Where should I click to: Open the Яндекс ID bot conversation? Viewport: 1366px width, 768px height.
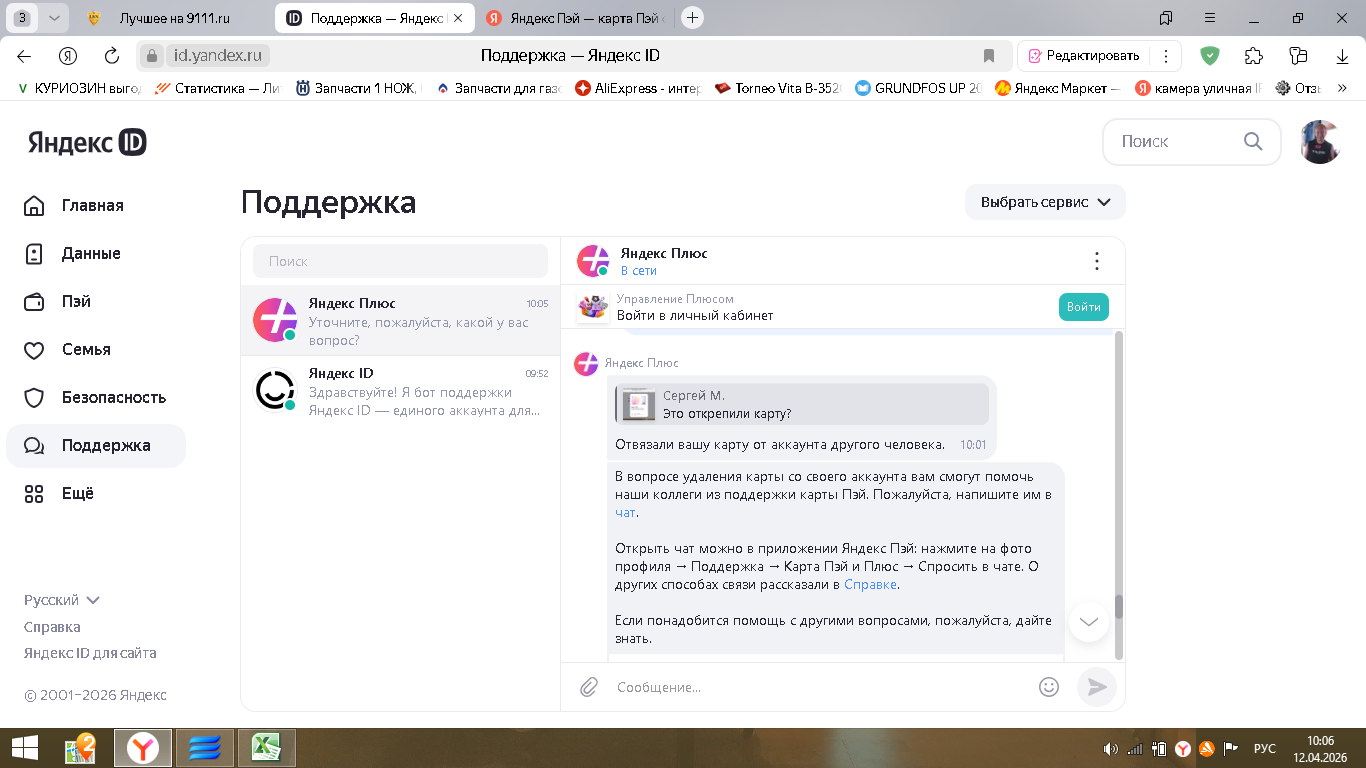click(400, 391)
